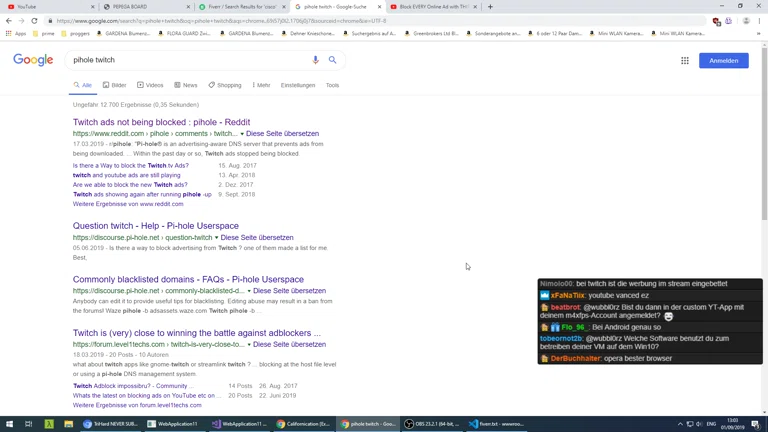
Task: Expand the commonly-blacklisted result URL dropdown arrow
Action: pyautogui.click(x=249, y=291)
